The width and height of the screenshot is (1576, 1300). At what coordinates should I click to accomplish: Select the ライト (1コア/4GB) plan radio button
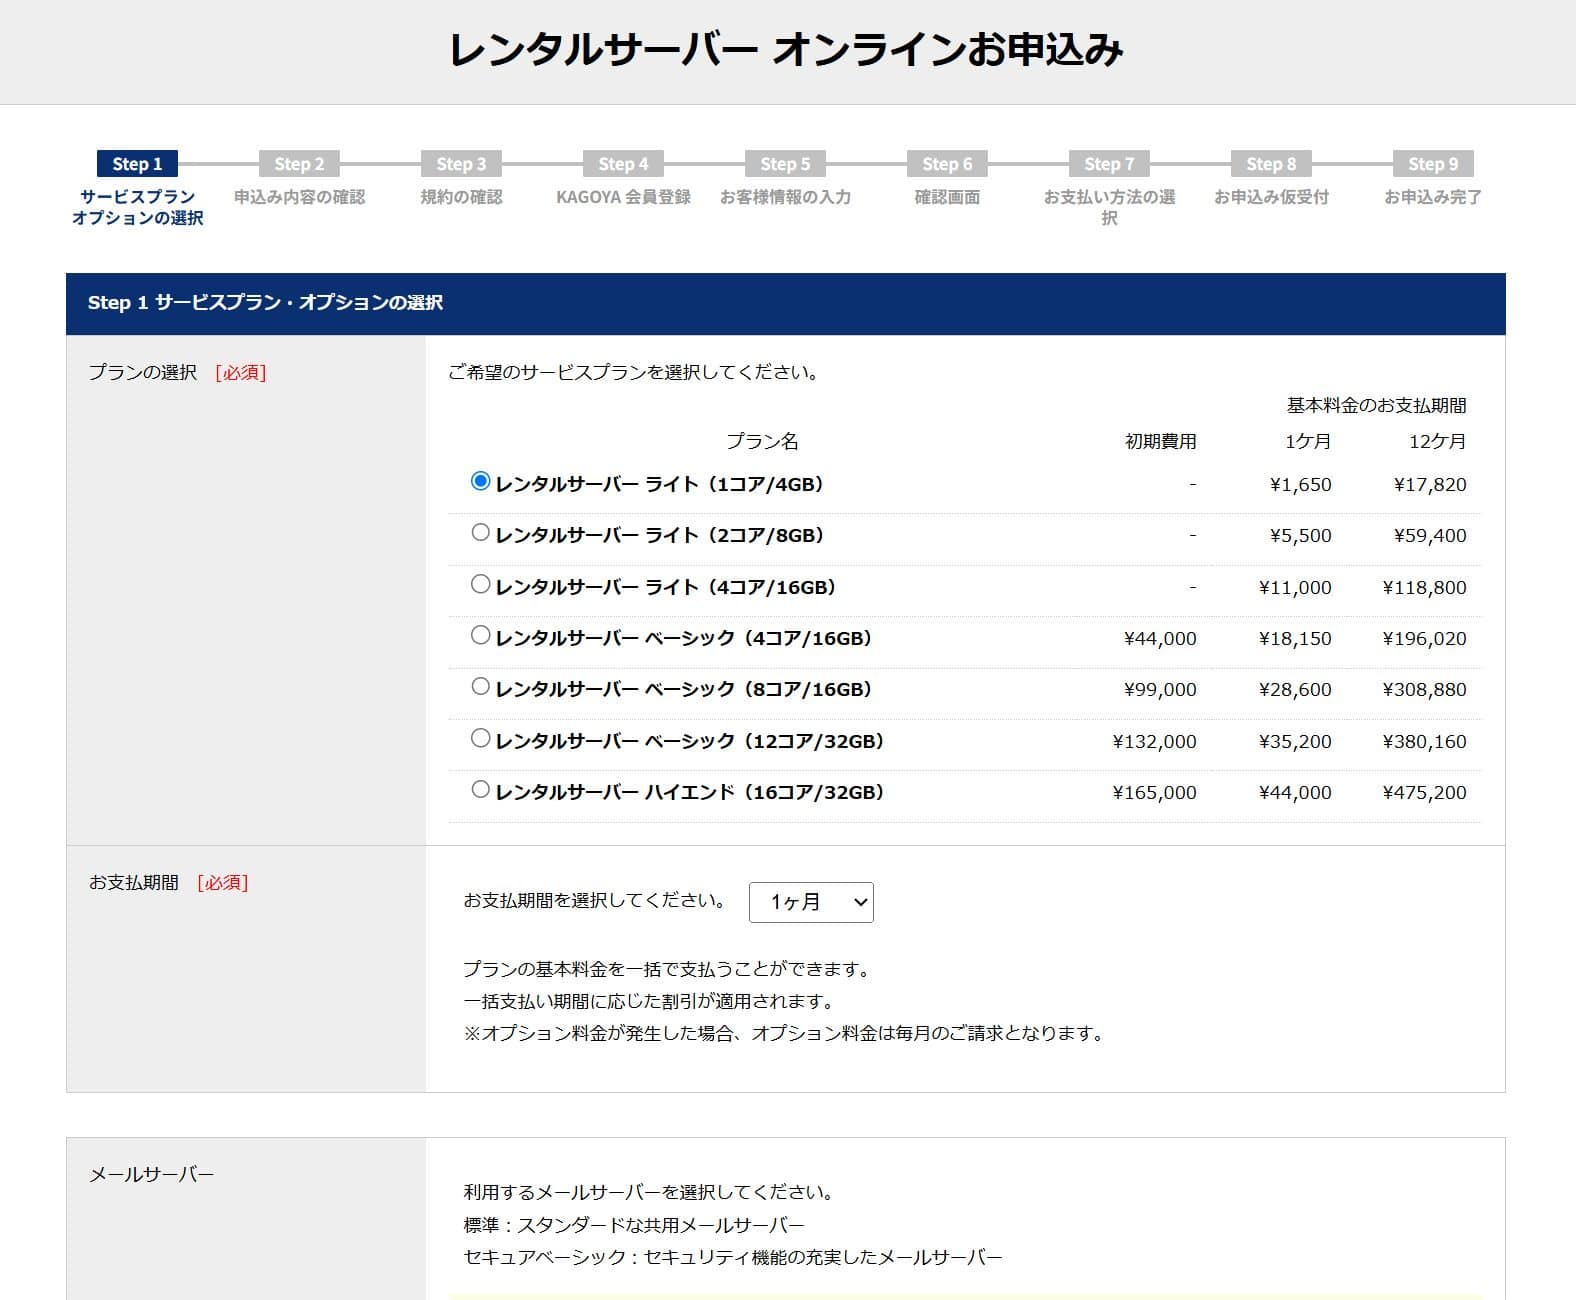coord(480,482)
